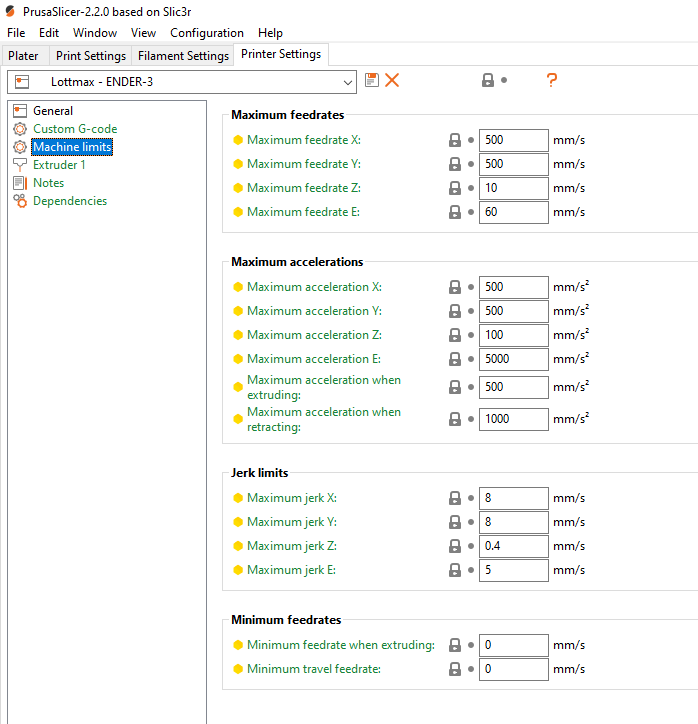Switch to the Plater tab
Image resolution: width=698 pixels, height=724 pixels.
tap(23, 56)
